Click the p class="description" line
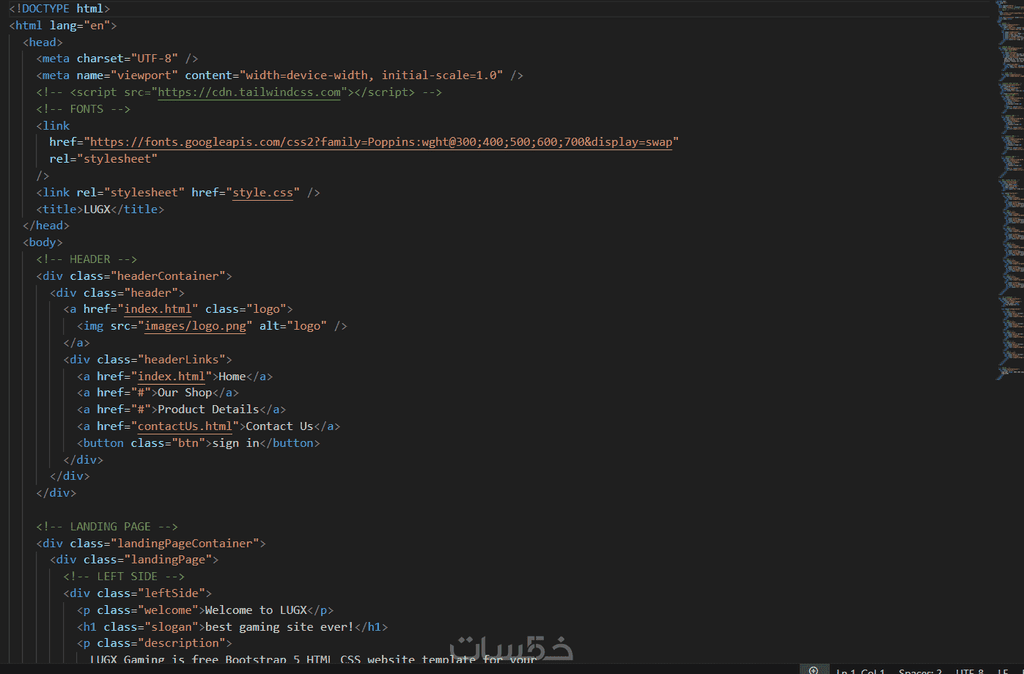The image size is (1024, 674). 154,643
